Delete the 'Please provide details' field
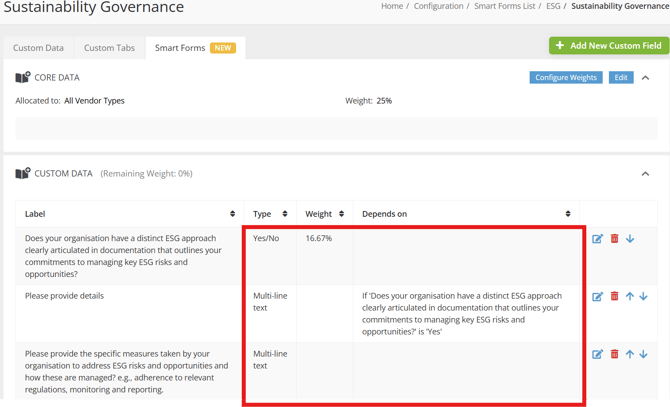The image size is (670, 407). [x=614, y=296]
